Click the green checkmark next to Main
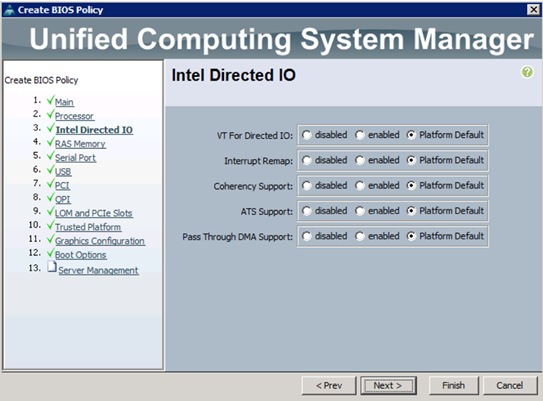This screenshot has height=401, width=543. (51, 100)
